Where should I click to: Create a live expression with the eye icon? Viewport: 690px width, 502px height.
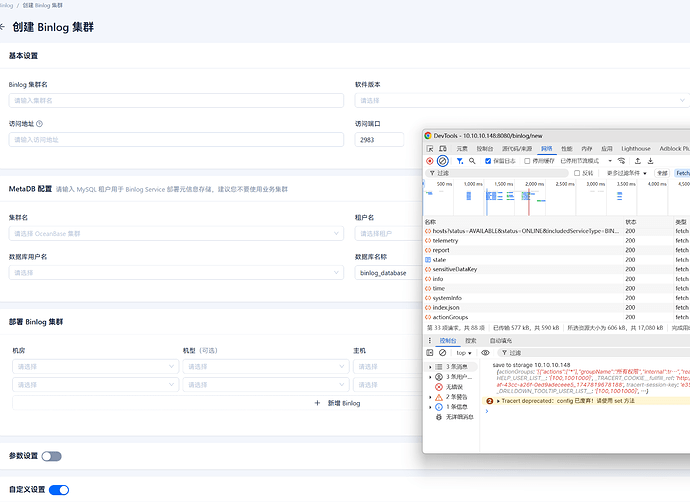pyautogui.click(x=485, y=353)
